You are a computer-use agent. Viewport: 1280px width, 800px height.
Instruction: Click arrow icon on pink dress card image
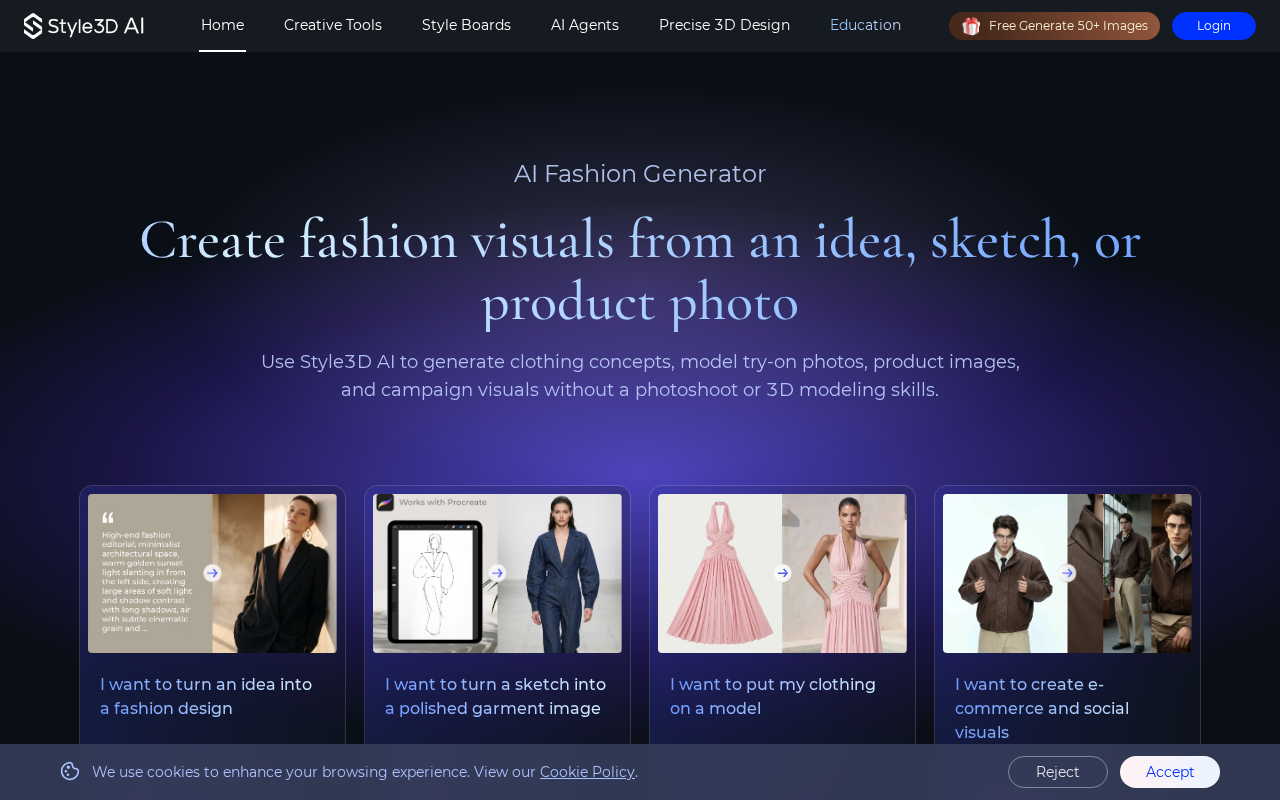tap(783, 573)
